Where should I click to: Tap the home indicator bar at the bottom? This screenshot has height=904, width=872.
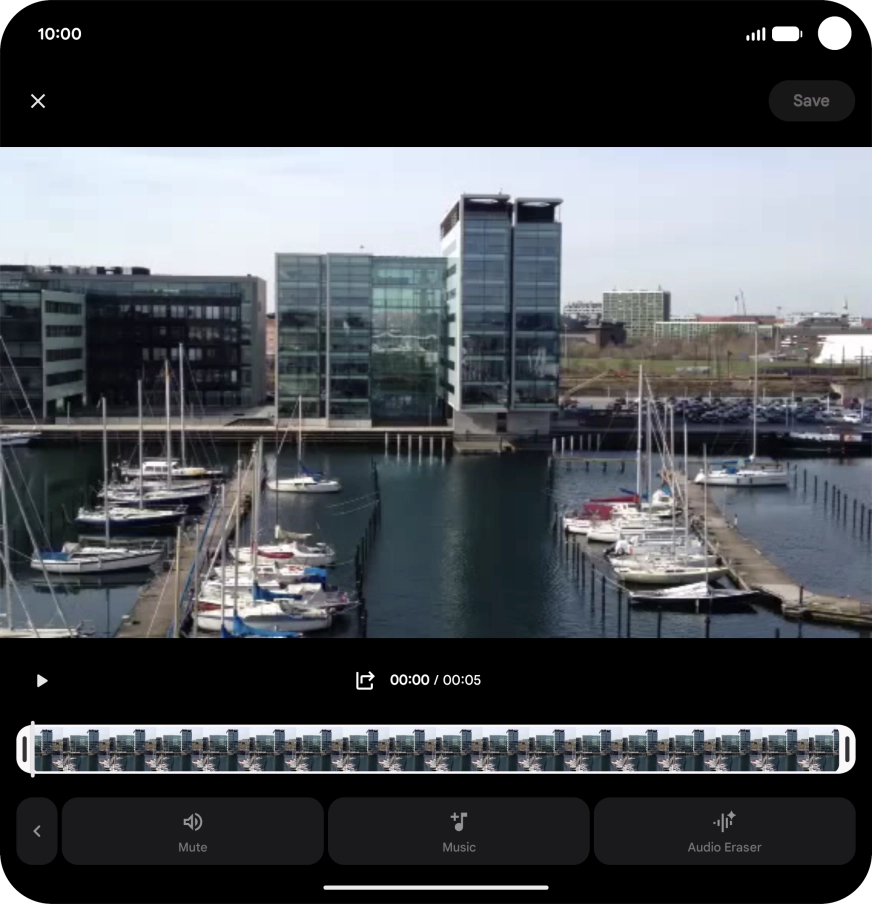pos(436,887)
